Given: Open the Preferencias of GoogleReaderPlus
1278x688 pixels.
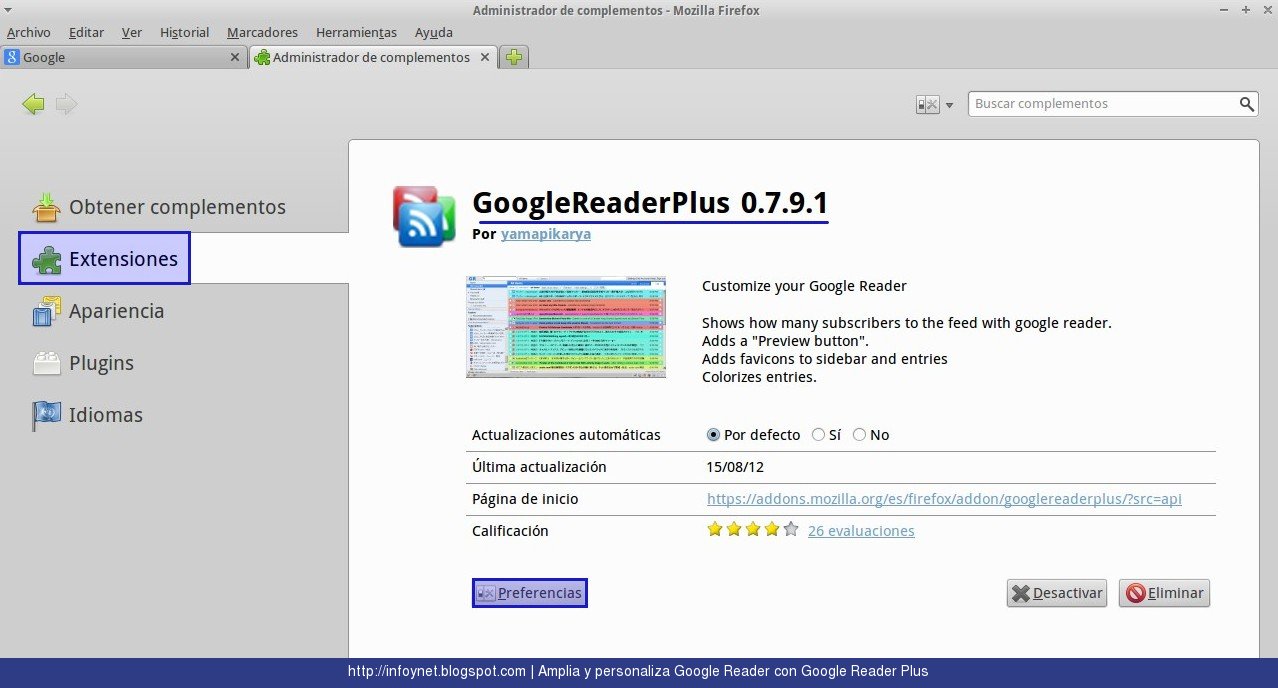Looking at the screenshot, I should click(529, 592).
